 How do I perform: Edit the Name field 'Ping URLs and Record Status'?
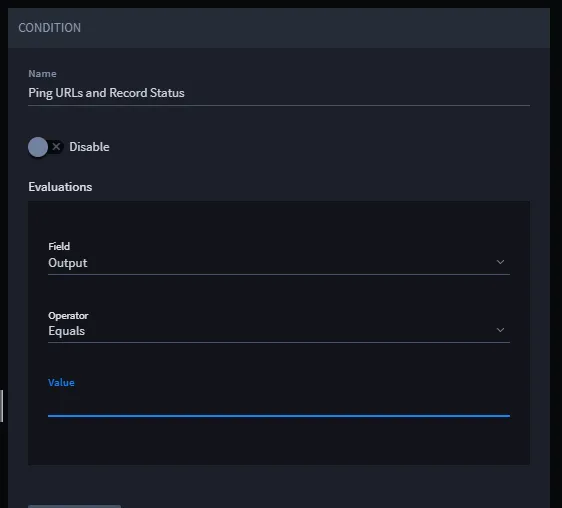pyautogui.click(x=279, y=93)
